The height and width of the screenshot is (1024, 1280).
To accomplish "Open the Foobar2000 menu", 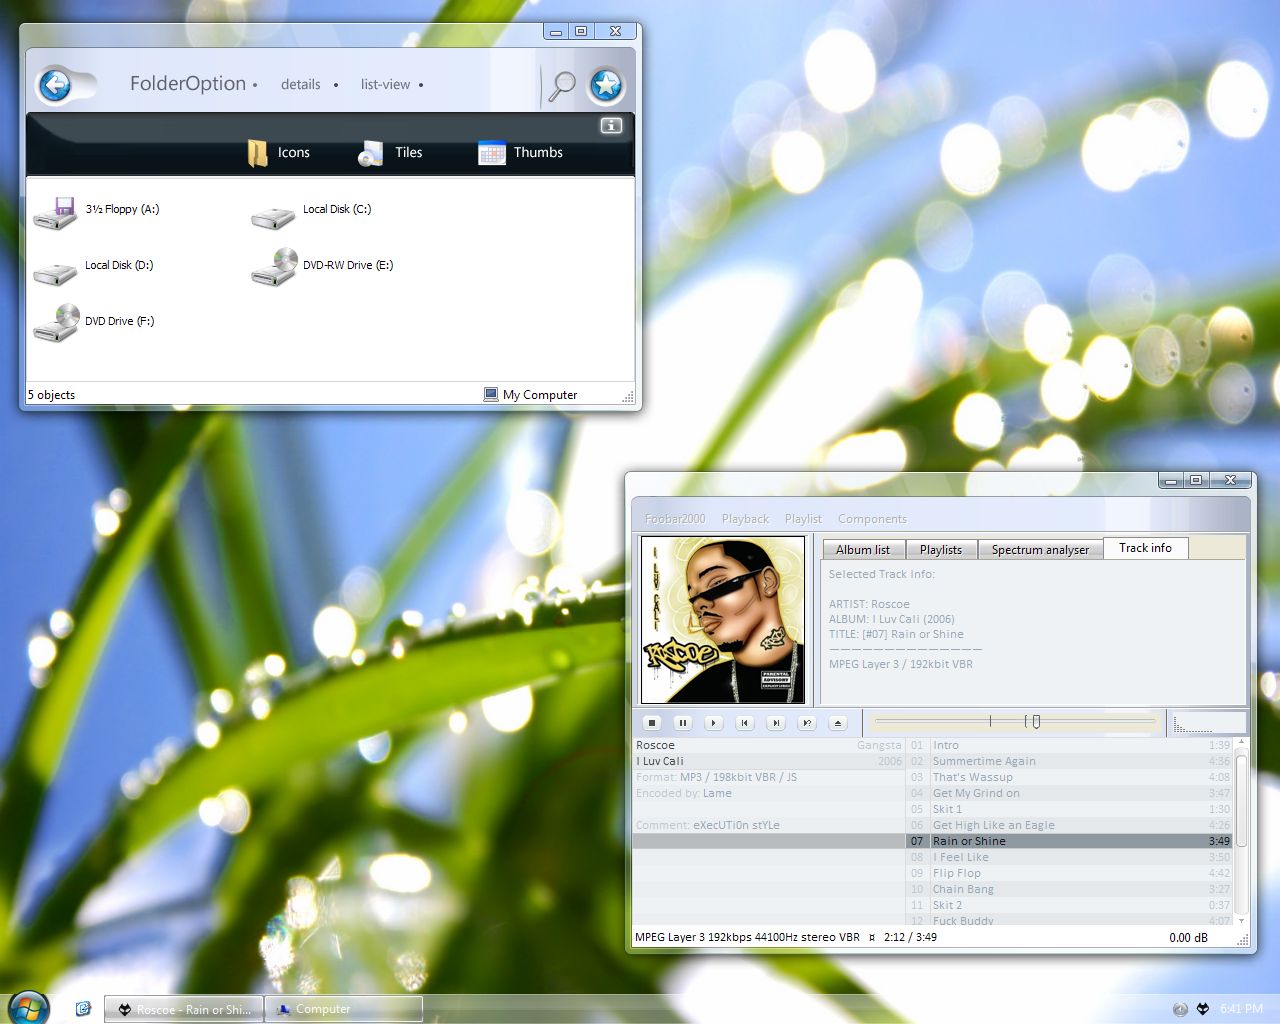I will pyautogui.click(x=675, y=519).
